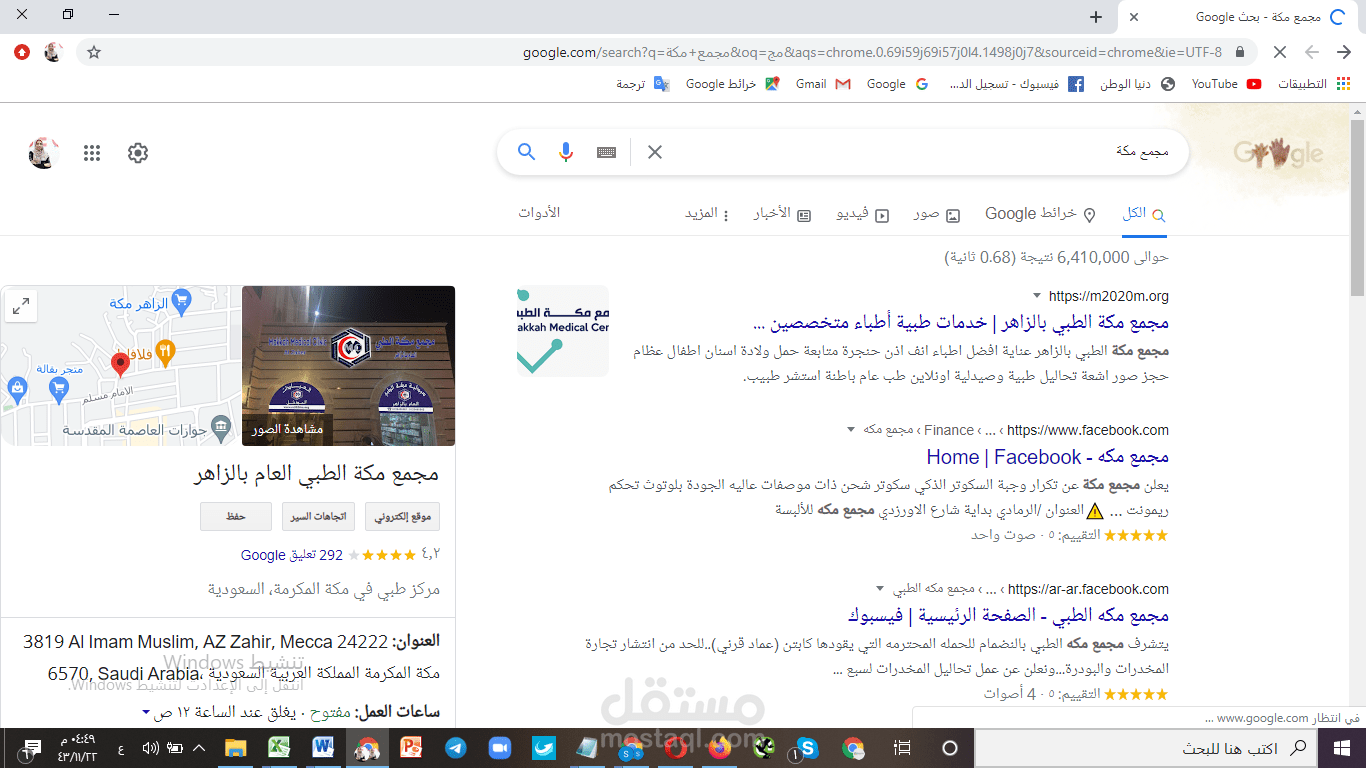
Task: Expand www.facebook.com result options arrow
Action: (x=851, y=430)
